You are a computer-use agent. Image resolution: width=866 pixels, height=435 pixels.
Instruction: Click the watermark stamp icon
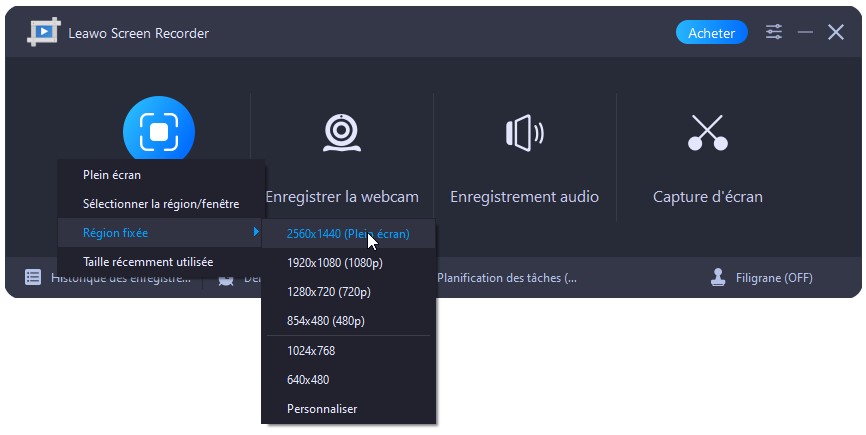click(717, 277)
